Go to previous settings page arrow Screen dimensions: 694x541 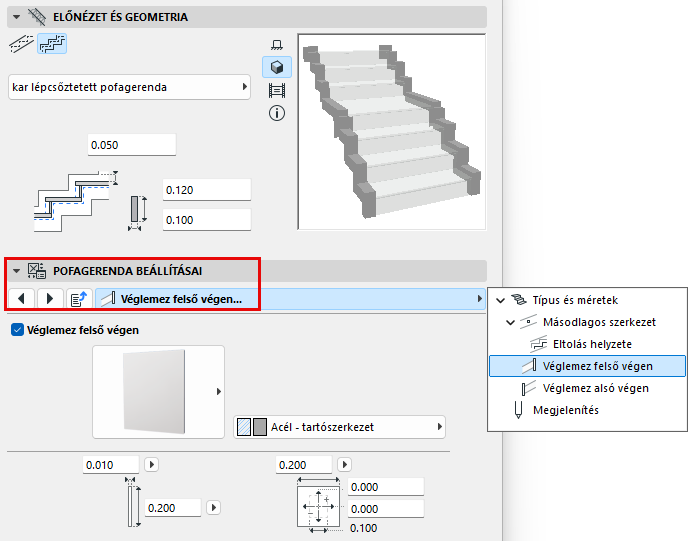pos(21,299)
